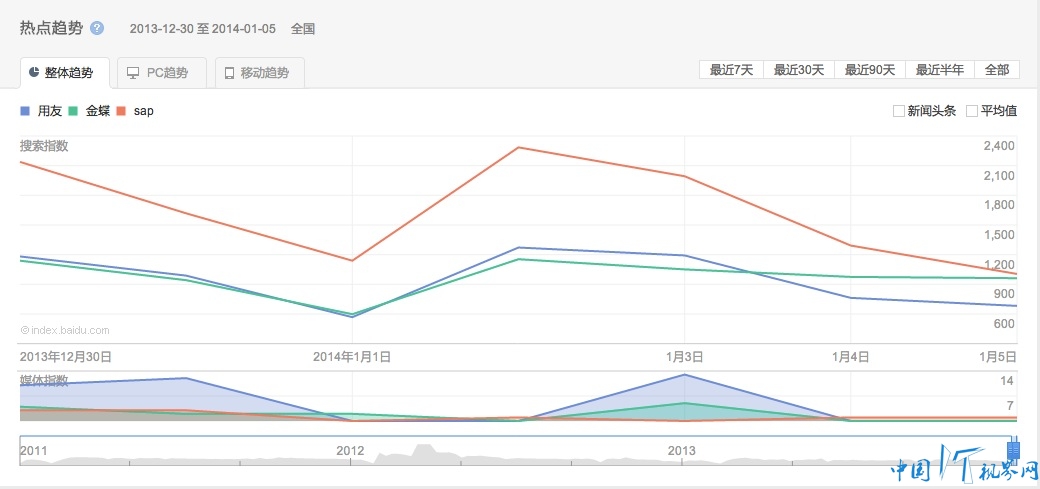This screenshot has height=489, width=1040.
Task: Switch to the PC趋势 tab
Action: tap(162, 73)
